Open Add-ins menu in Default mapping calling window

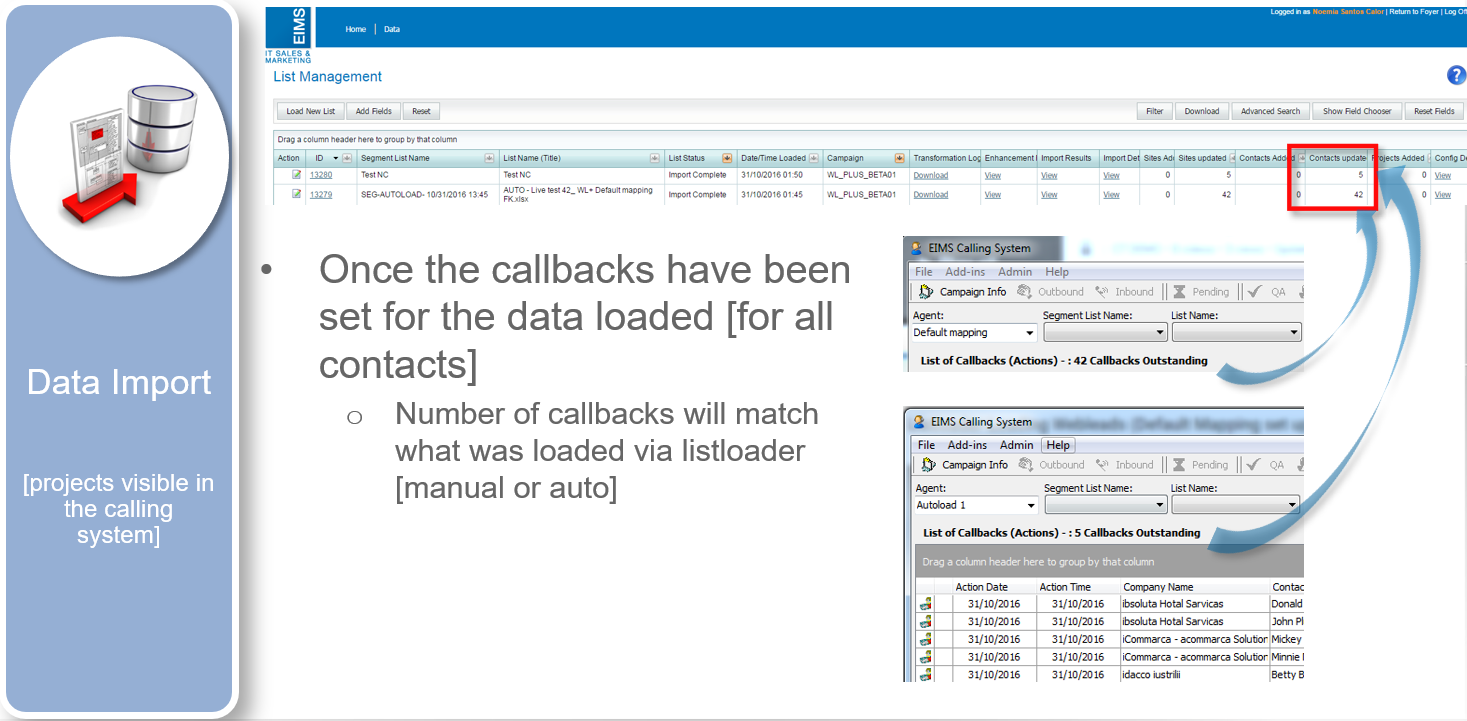point(965,272)
